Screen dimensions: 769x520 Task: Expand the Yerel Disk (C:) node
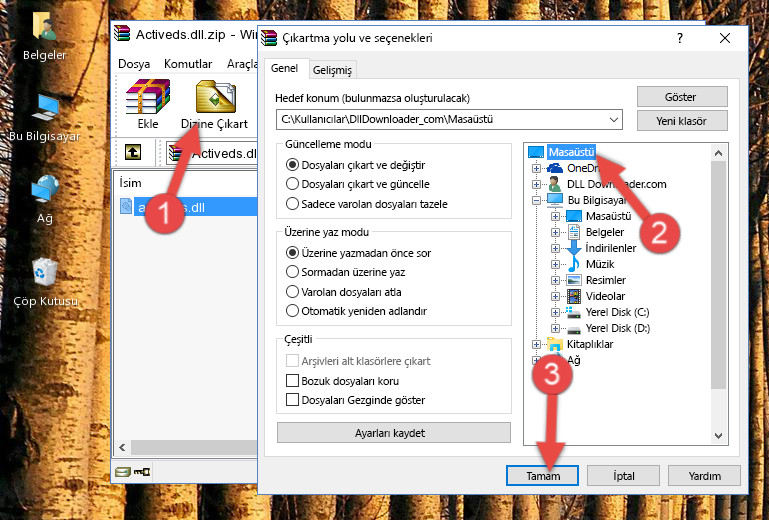tap(555, 312)
